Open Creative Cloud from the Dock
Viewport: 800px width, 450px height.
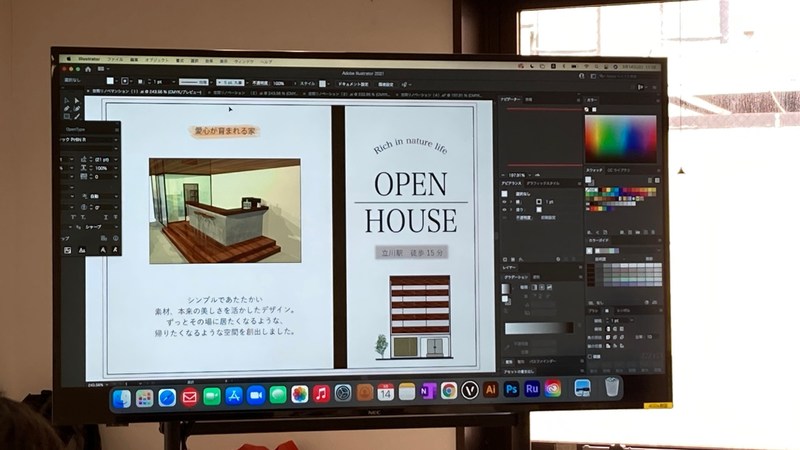(553, 389)
